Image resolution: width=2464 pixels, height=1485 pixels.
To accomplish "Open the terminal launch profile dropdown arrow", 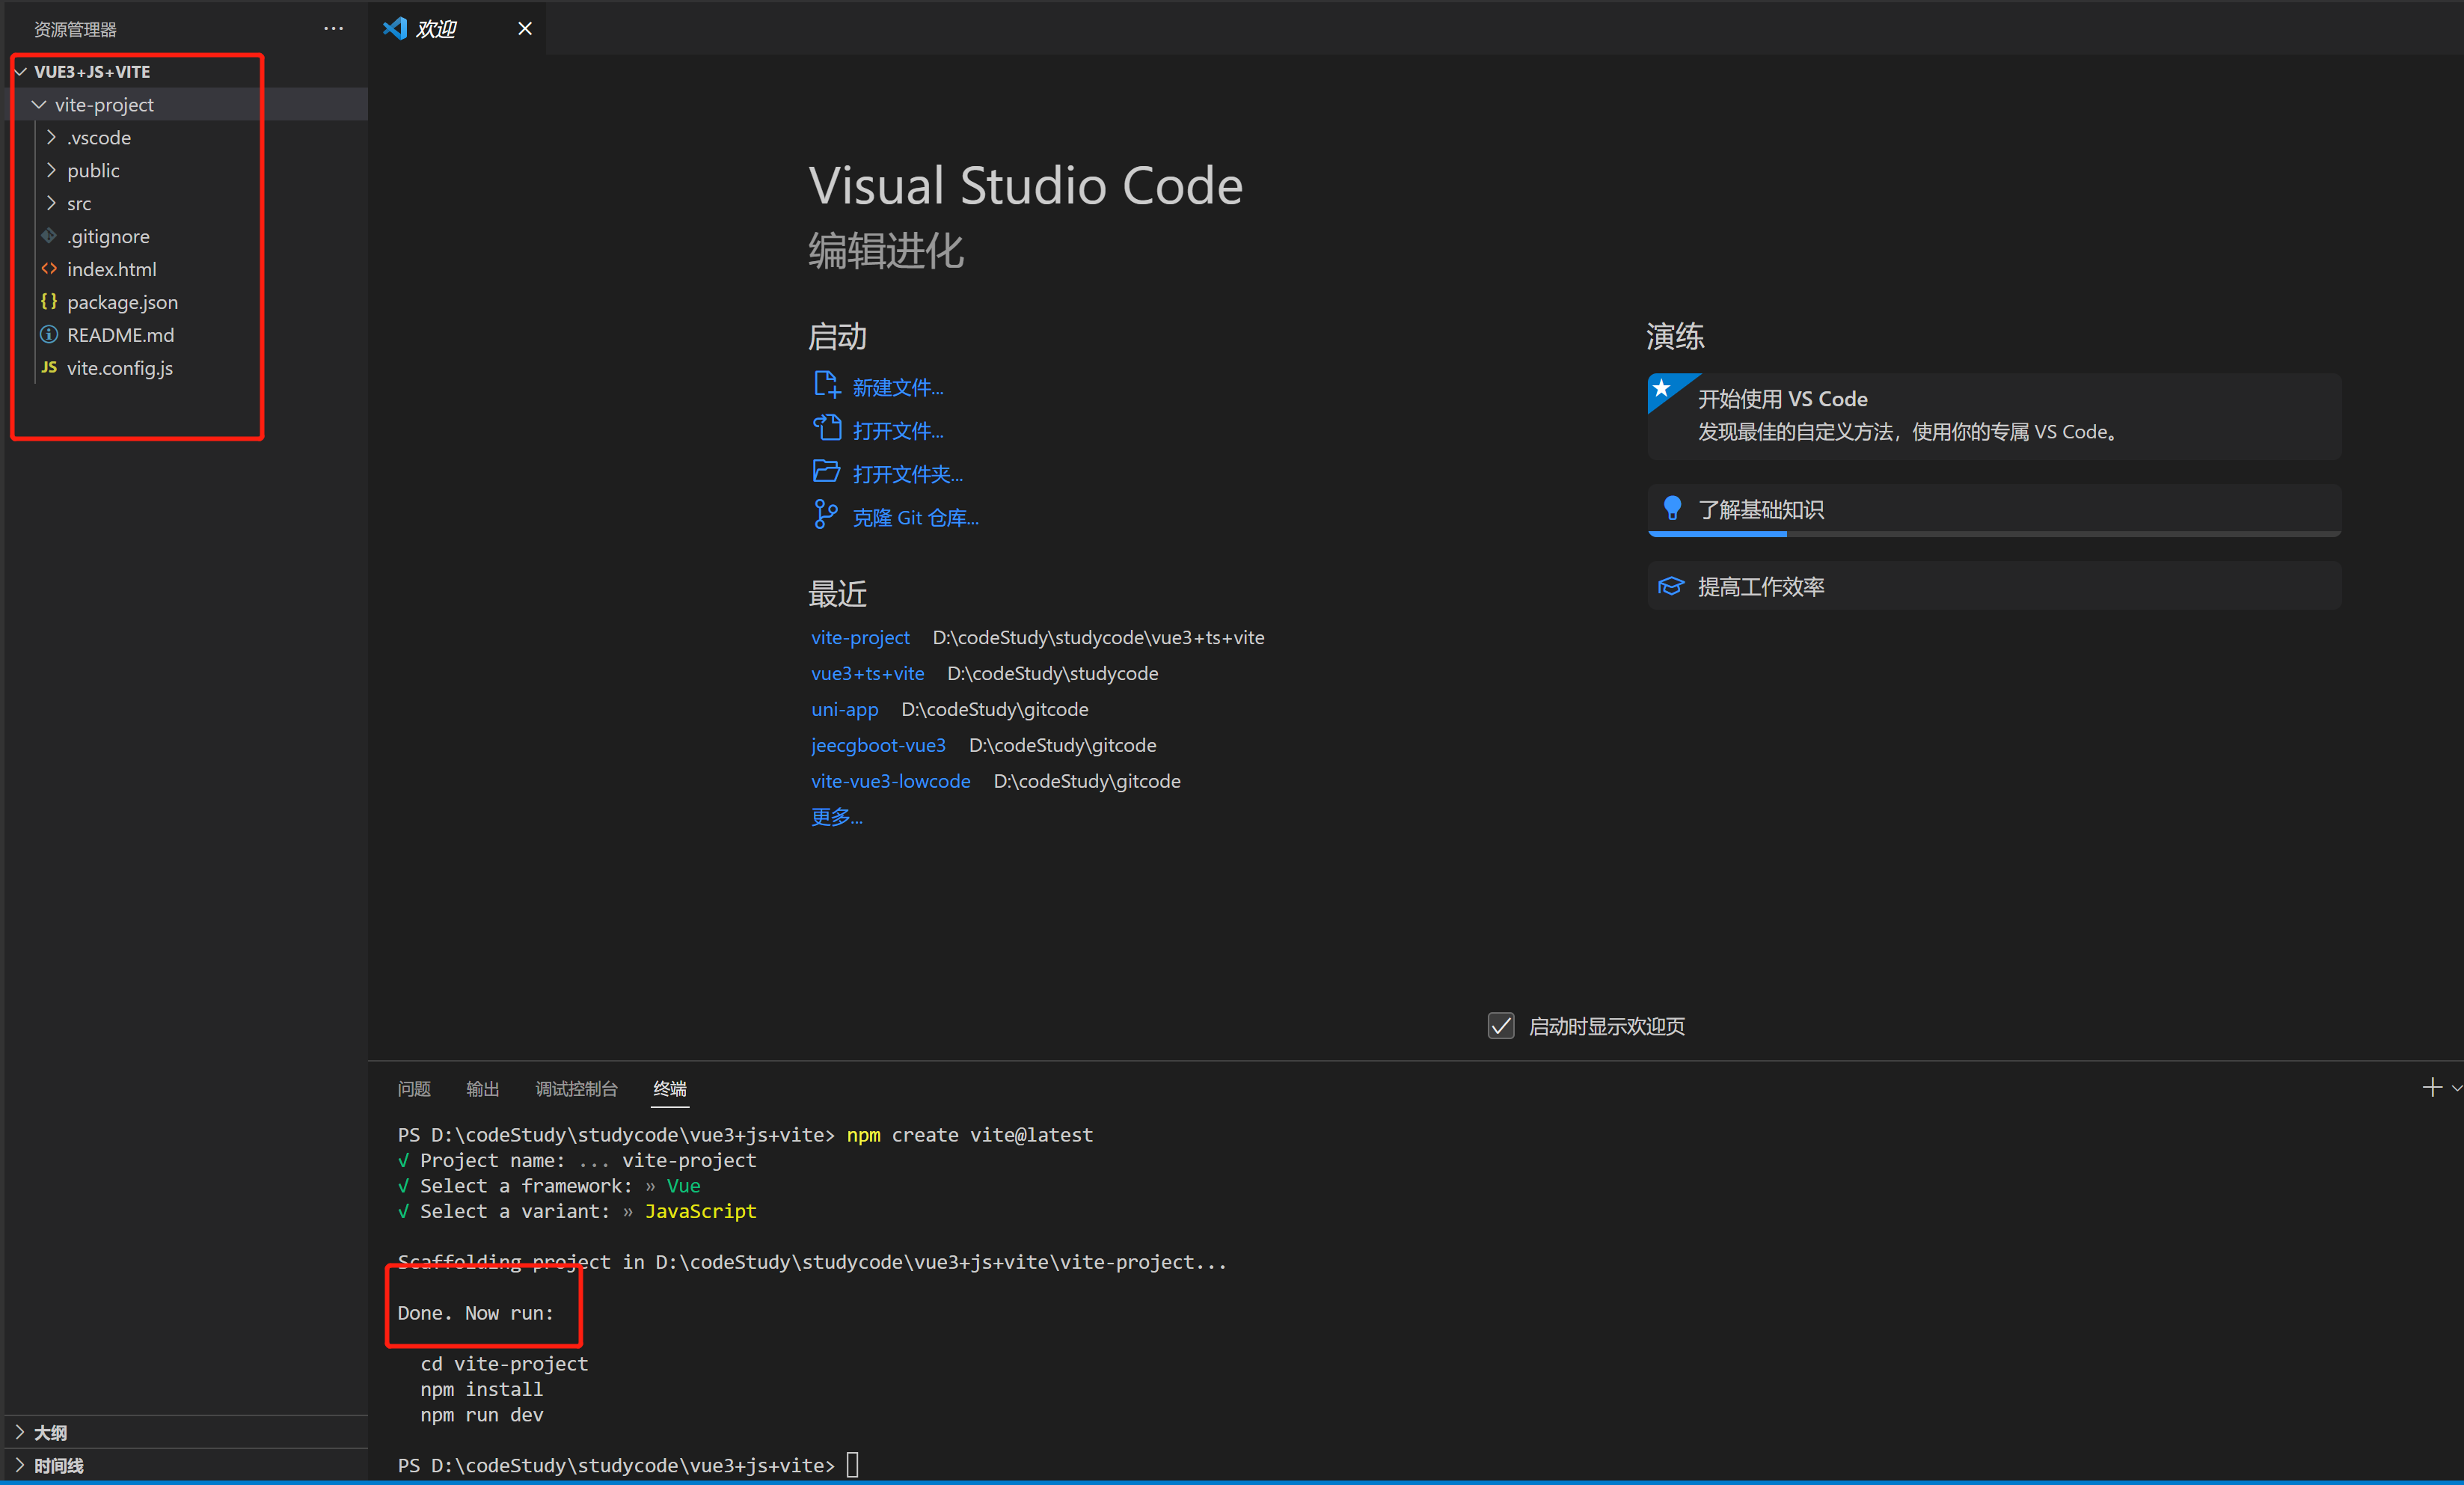I will coord(2456,1088).
